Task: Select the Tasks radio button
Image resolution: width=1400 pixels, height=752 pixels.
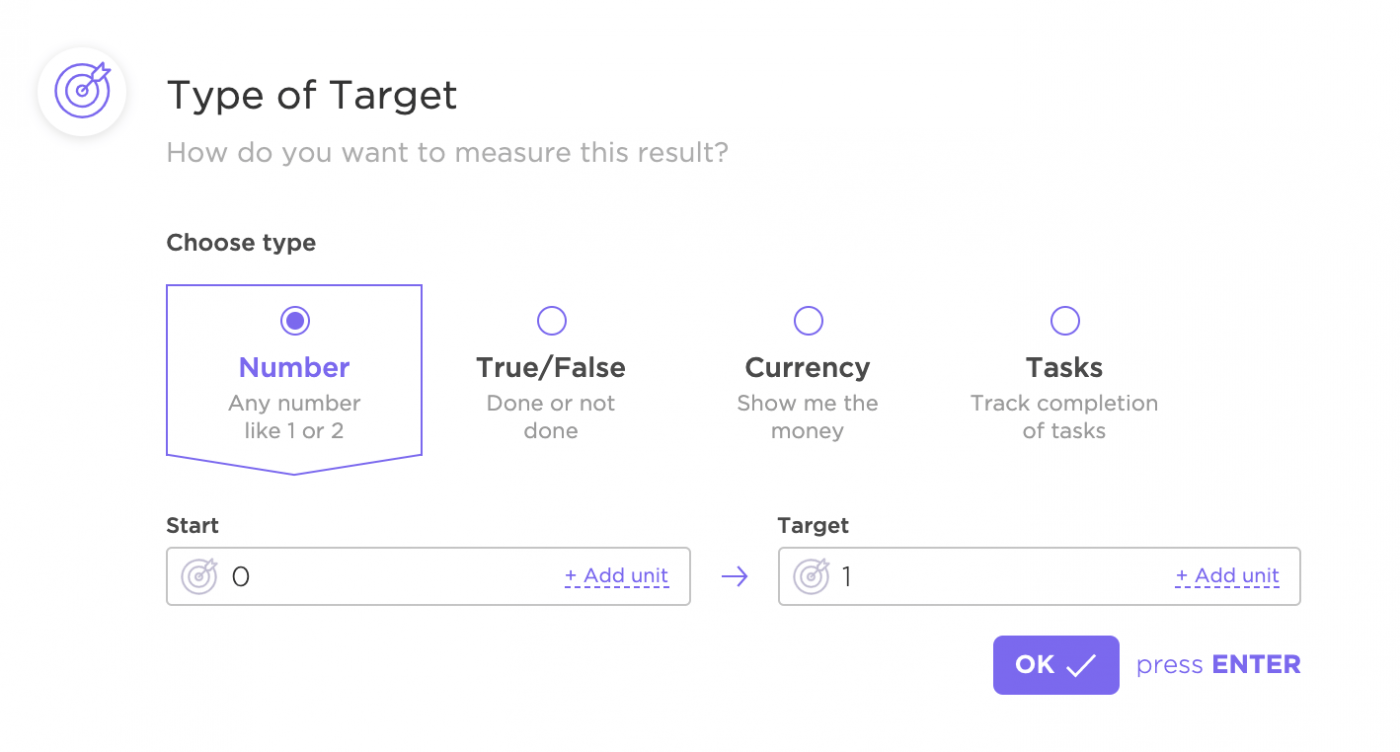Action: tap(1065, 321)
